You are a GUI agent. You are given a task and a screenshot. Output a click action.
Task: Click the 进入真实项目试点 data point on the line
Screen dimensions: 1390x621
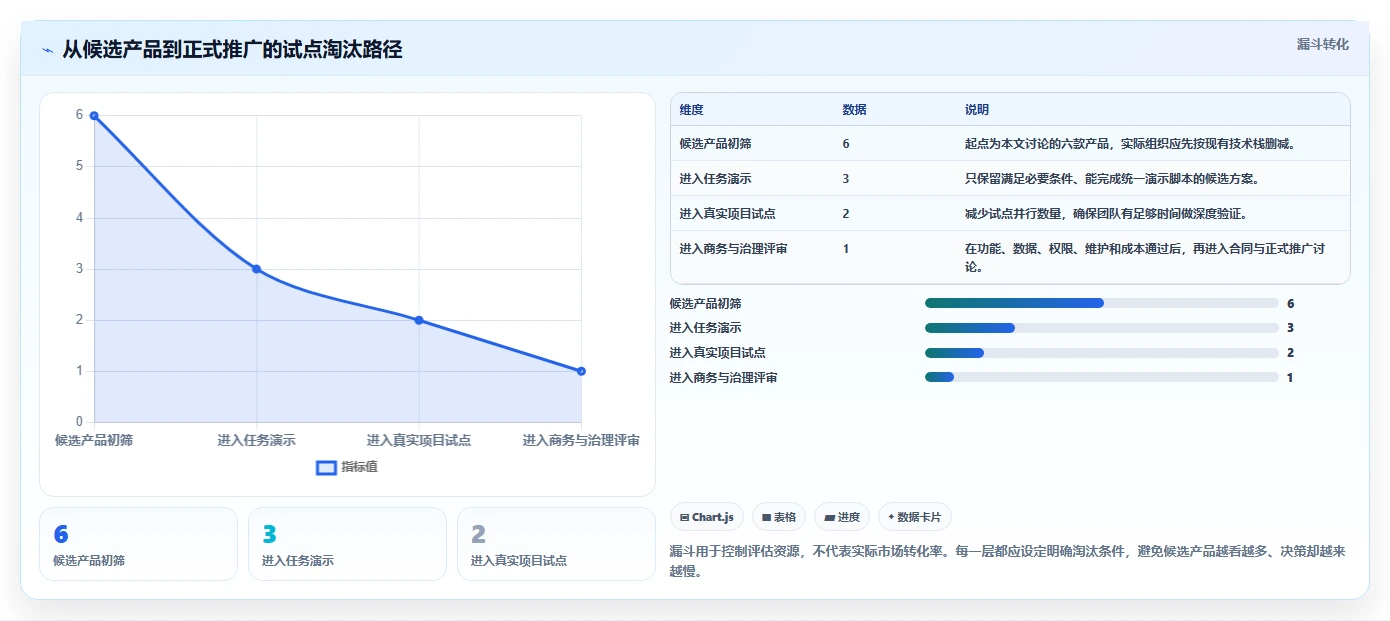tap(419, 320)
